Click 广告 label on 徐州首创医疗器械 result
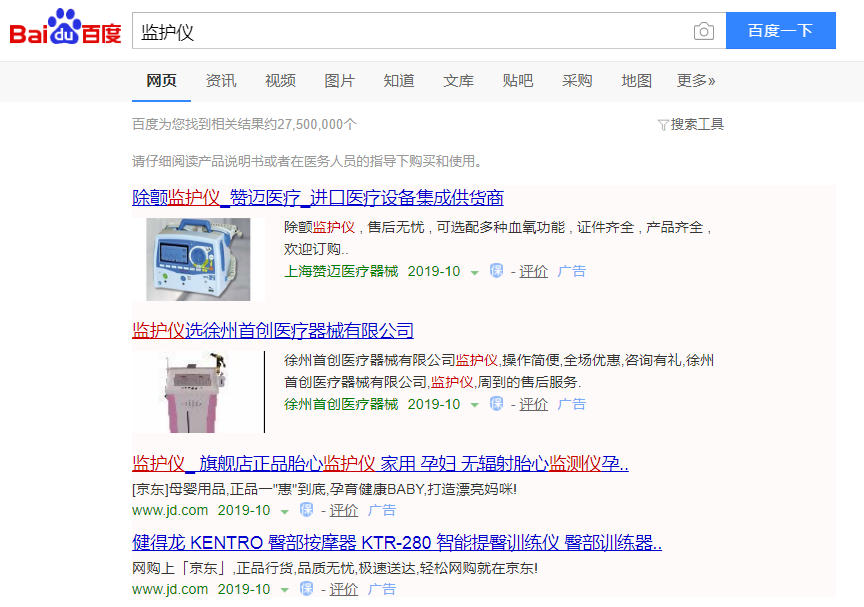 571,404
